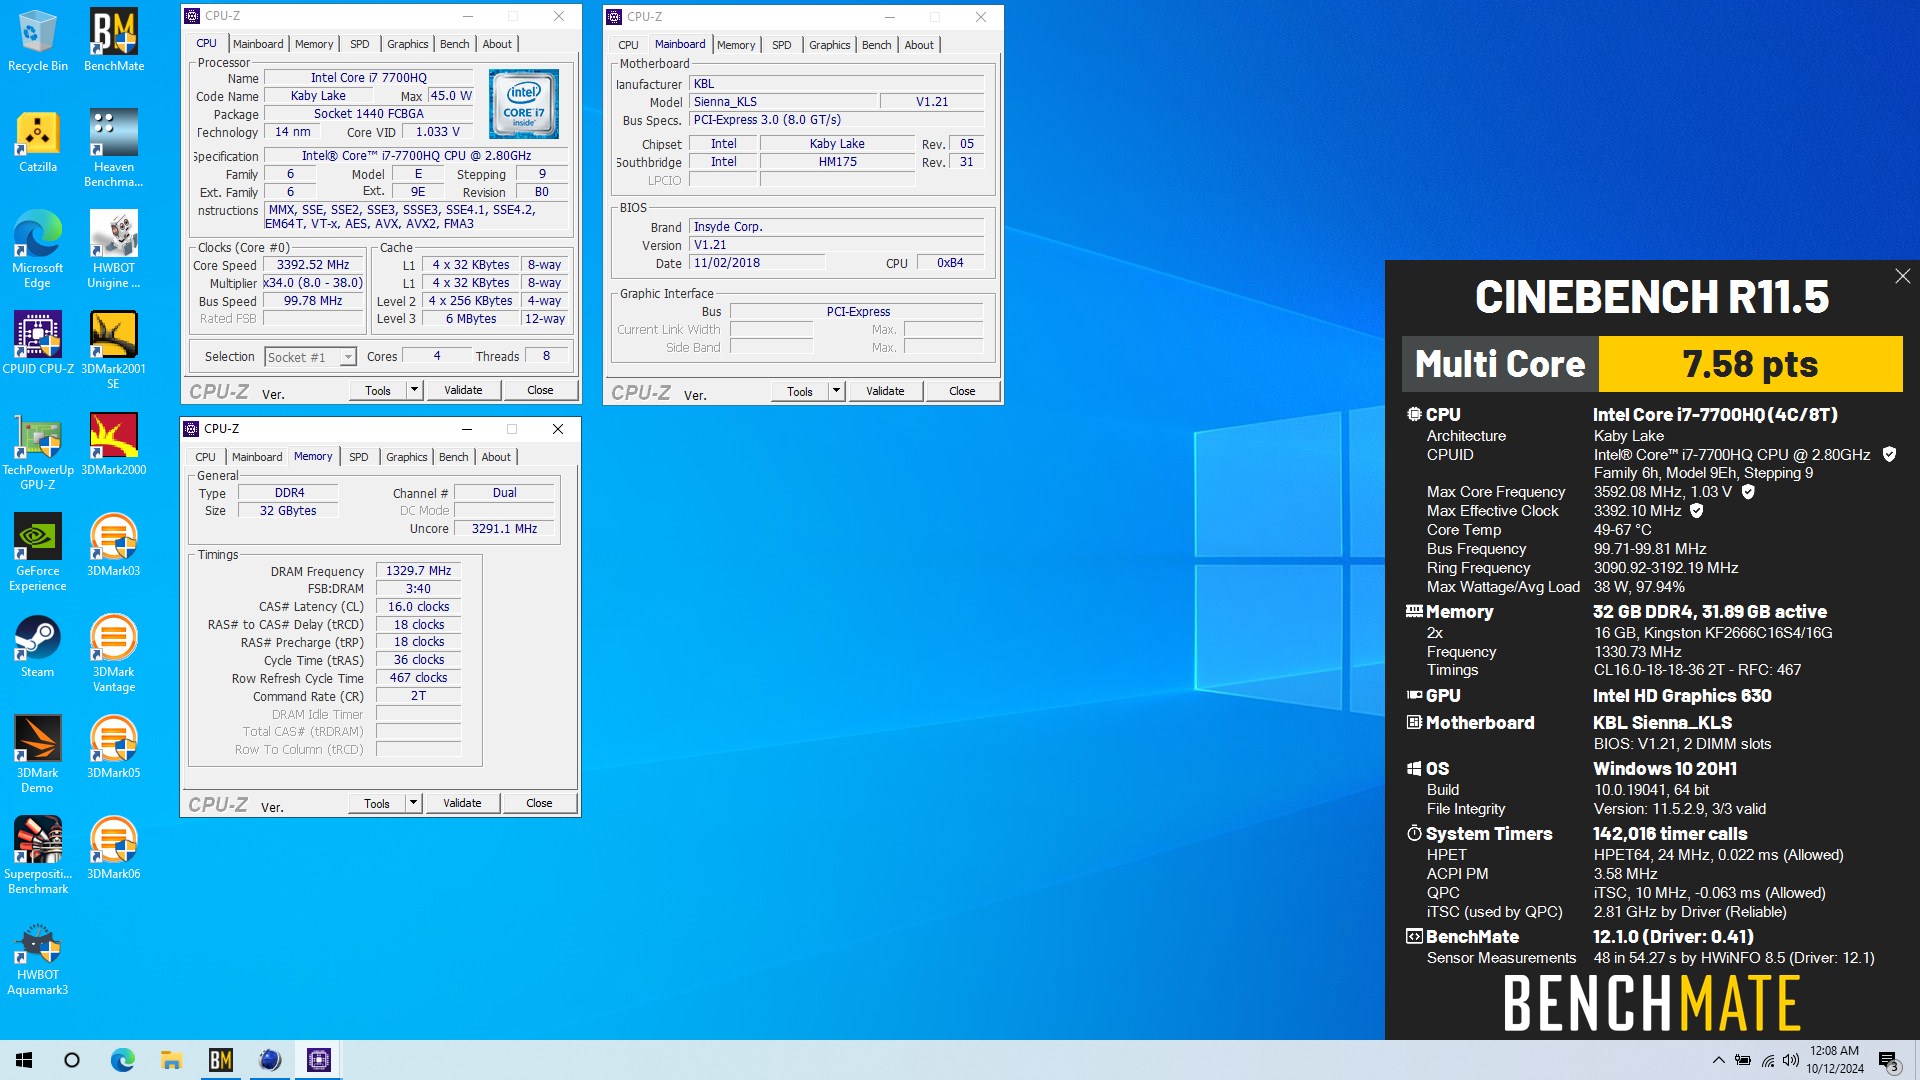Click Close button in the Memory window

[539, 803]
